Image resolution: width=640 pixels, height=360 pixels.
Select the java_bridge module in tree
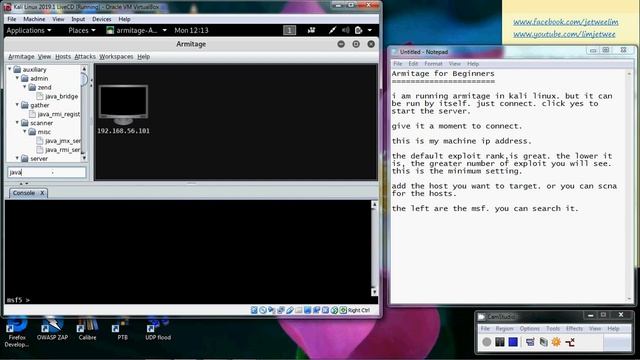(x=58, y=96)
